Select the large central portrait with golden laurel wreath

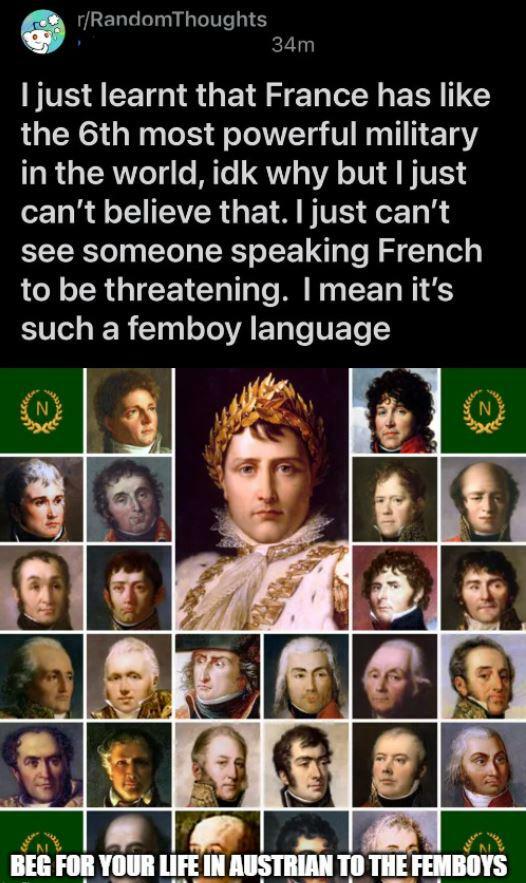pos(262,499)
